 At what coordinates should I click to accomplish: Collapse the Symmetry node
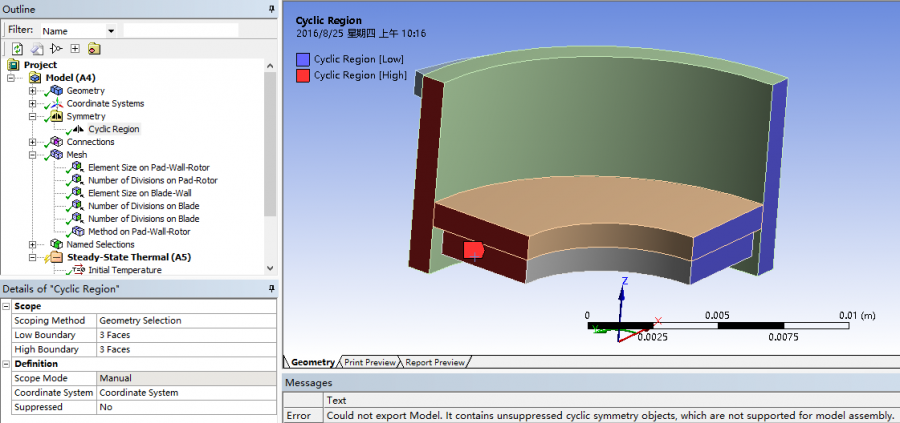pyautogui.click(x=32, y=117)
